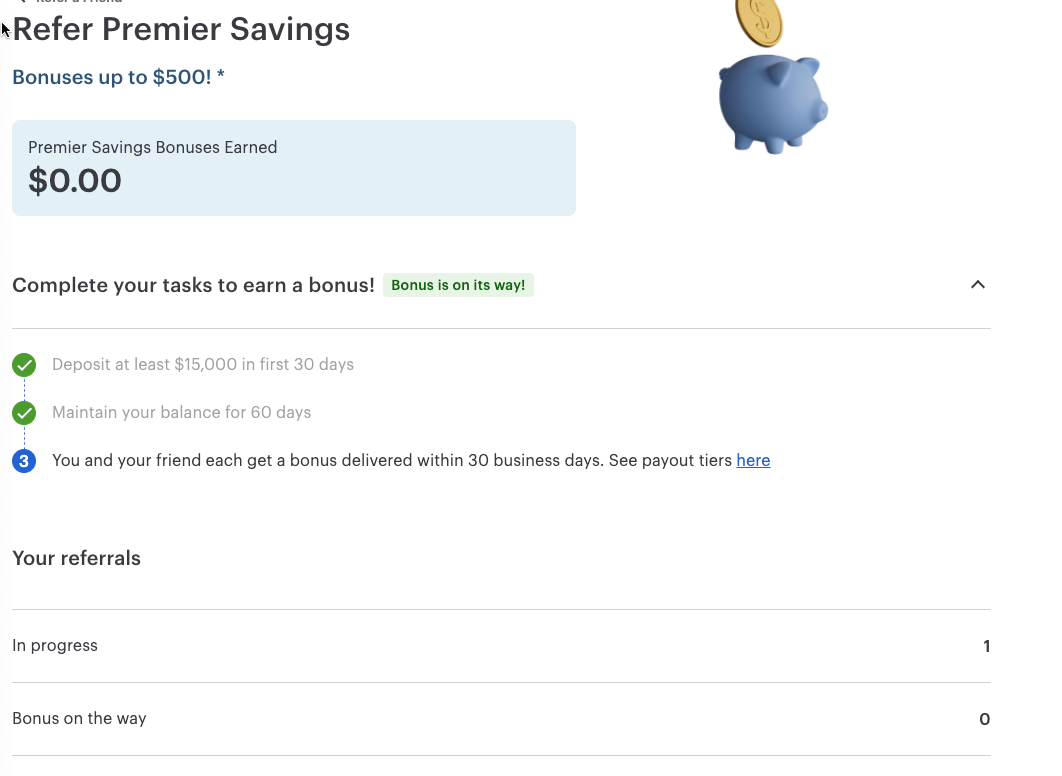Click the blue step 3 circle
The height and width of the screenshot is (776, 1062).
24,461
